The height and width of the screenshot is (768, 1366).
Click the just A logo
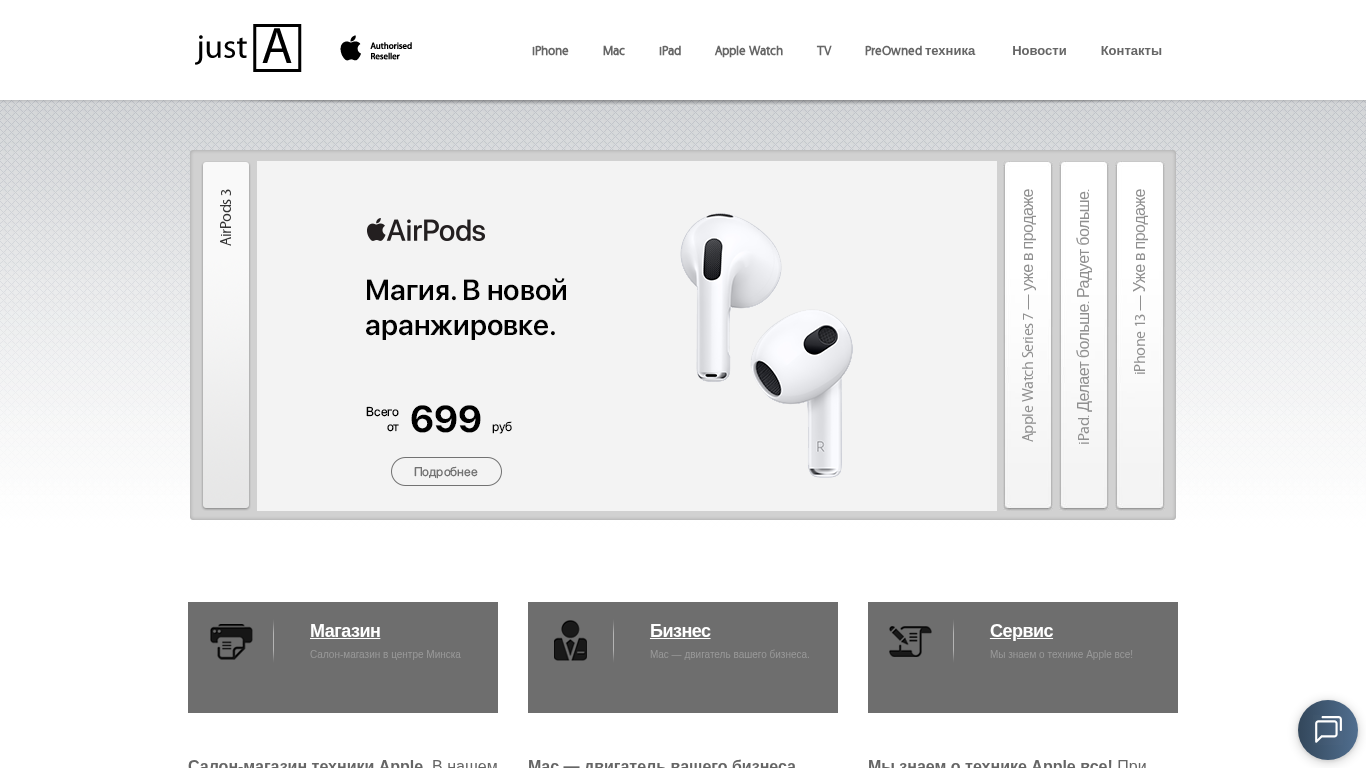click(248, 48)
